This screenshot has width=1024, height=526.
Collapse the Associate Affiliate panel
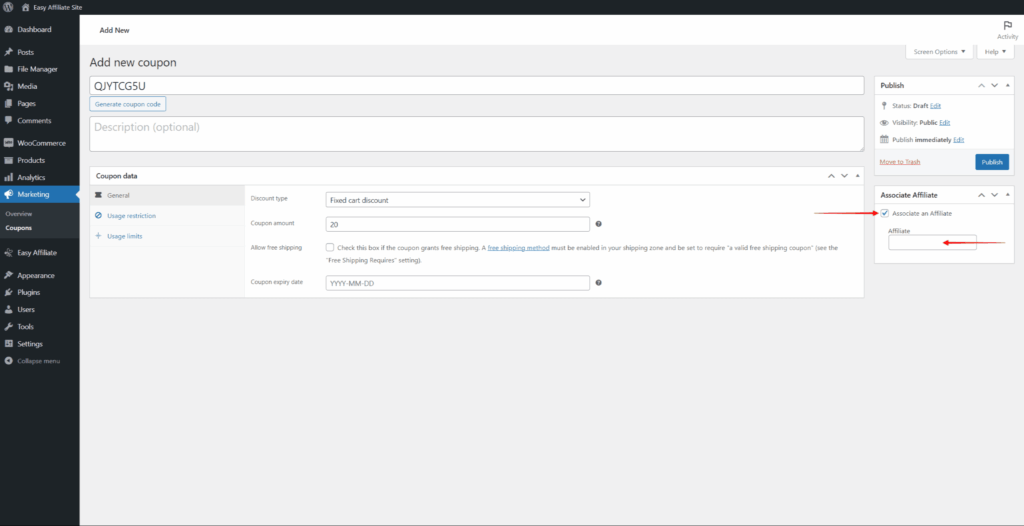tap(1007, 195)
